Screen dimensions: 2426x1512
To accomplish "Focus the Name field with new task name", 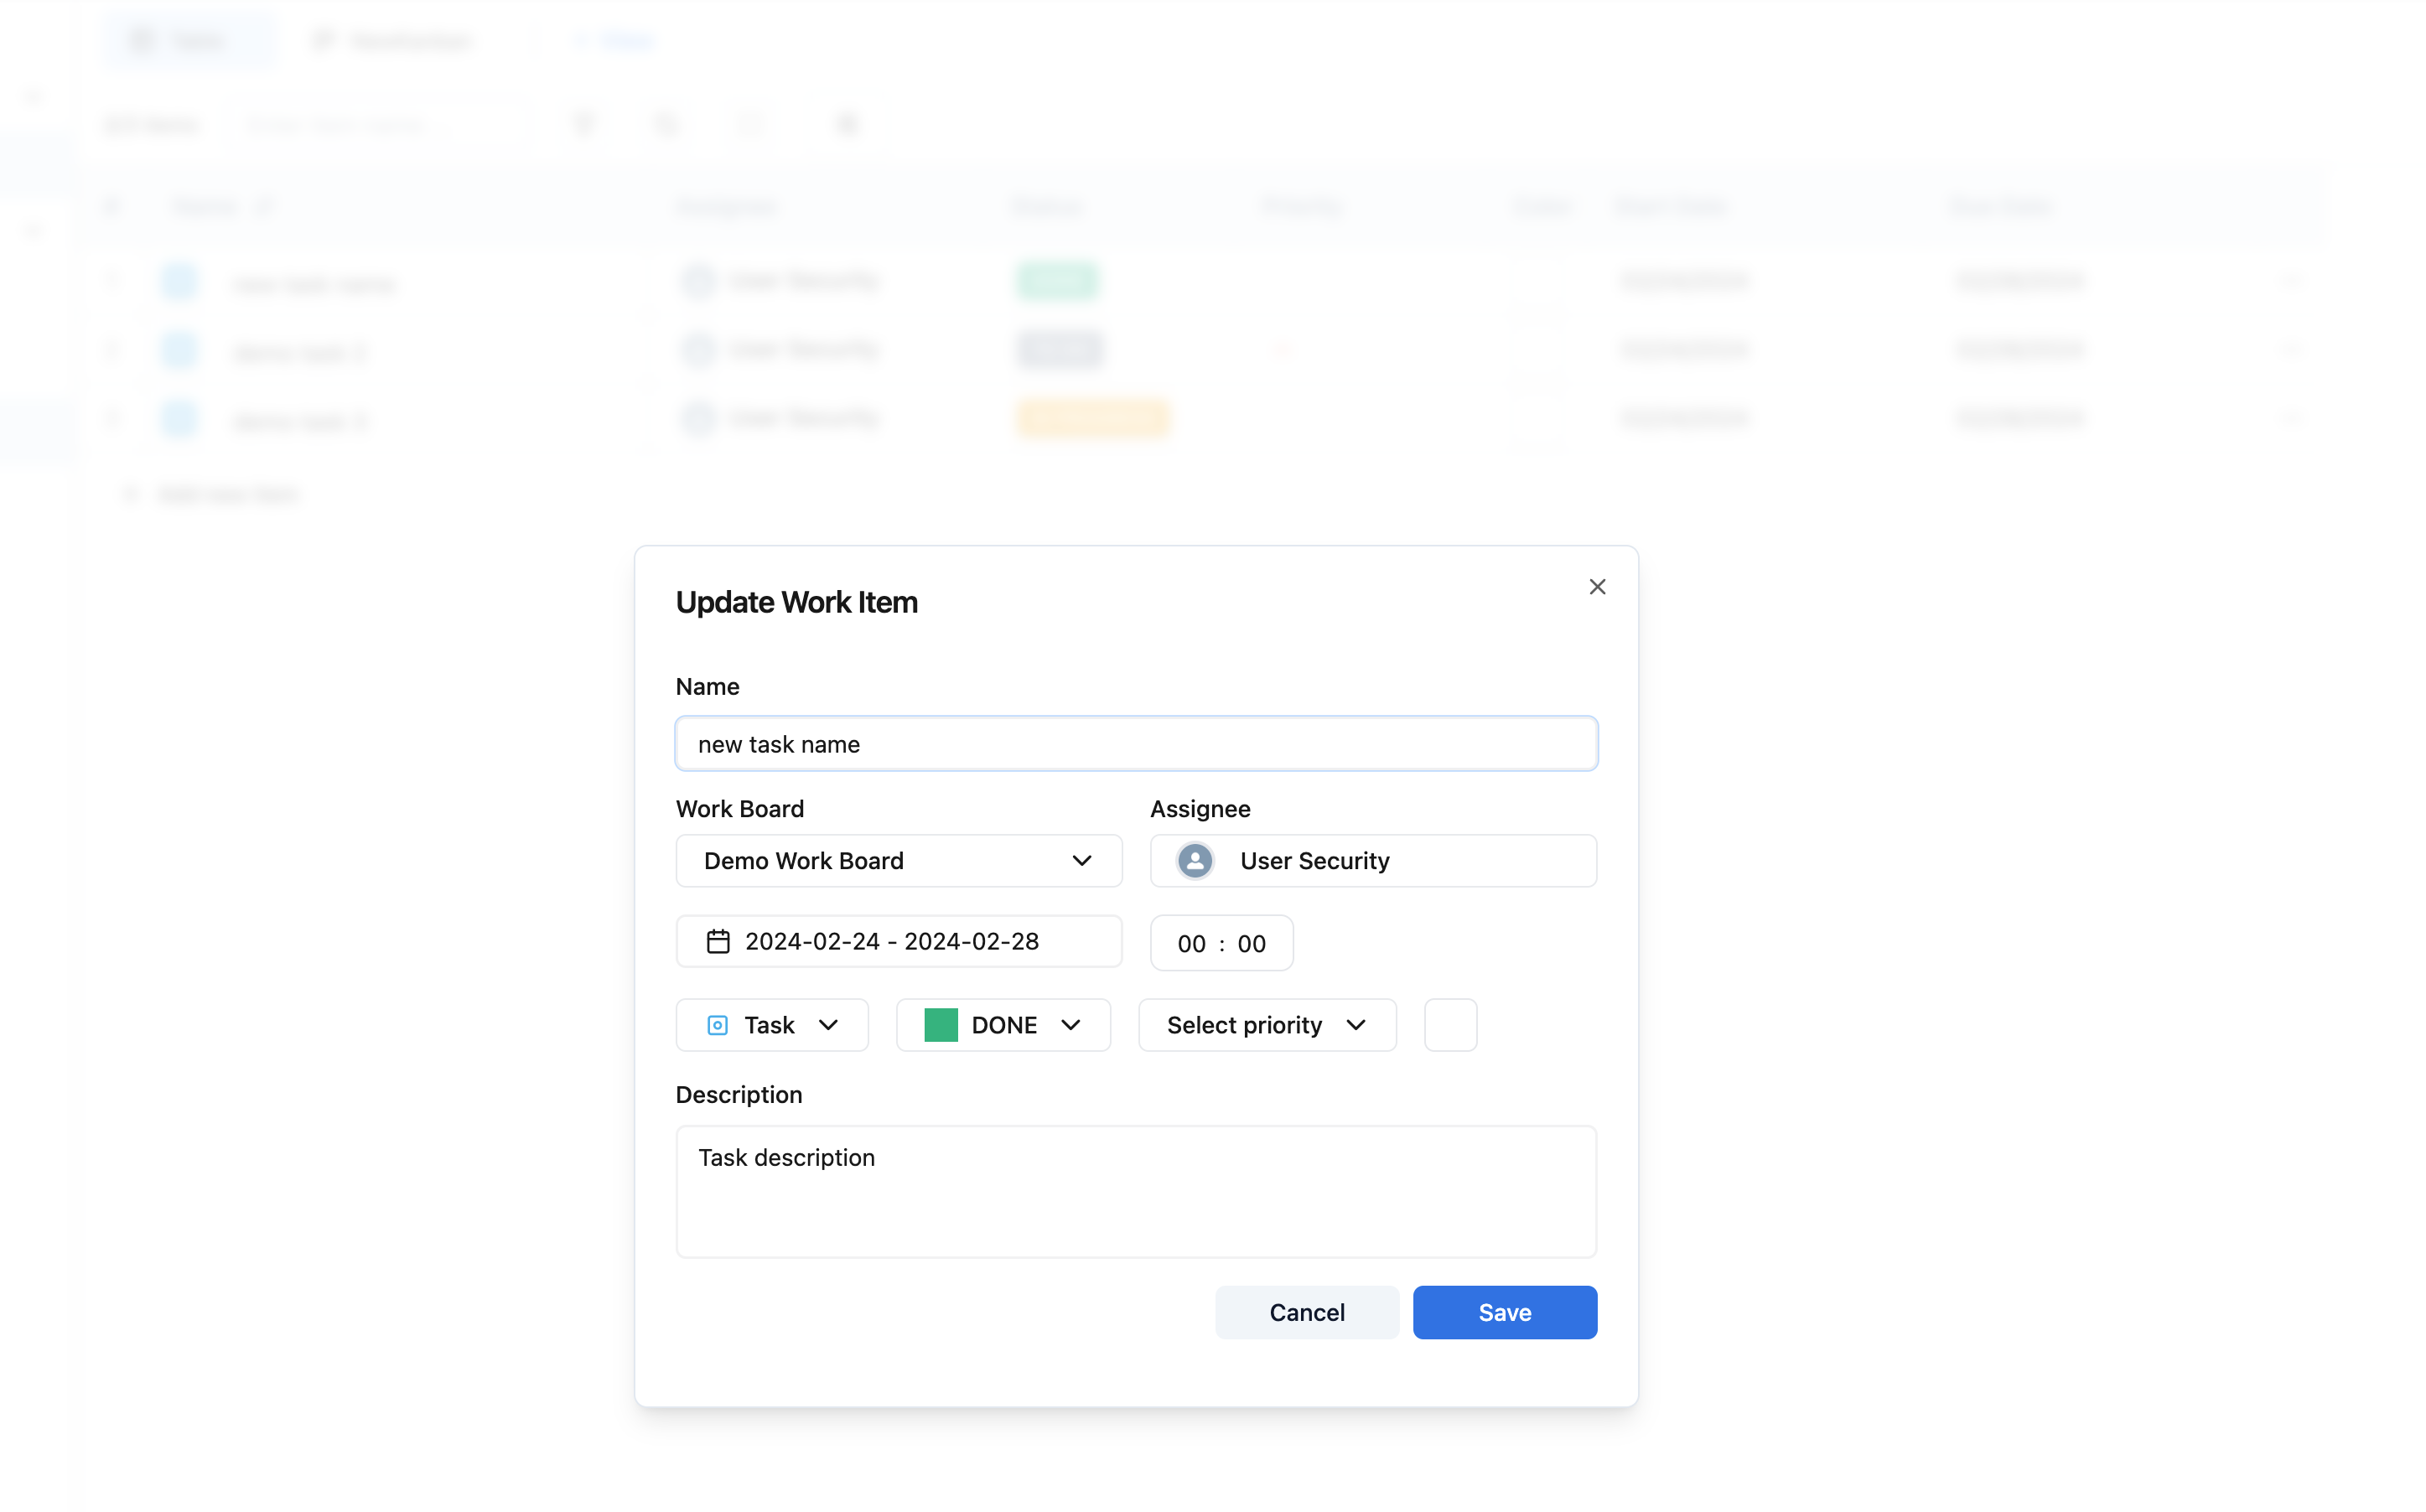I will (x=1136, y=744).
